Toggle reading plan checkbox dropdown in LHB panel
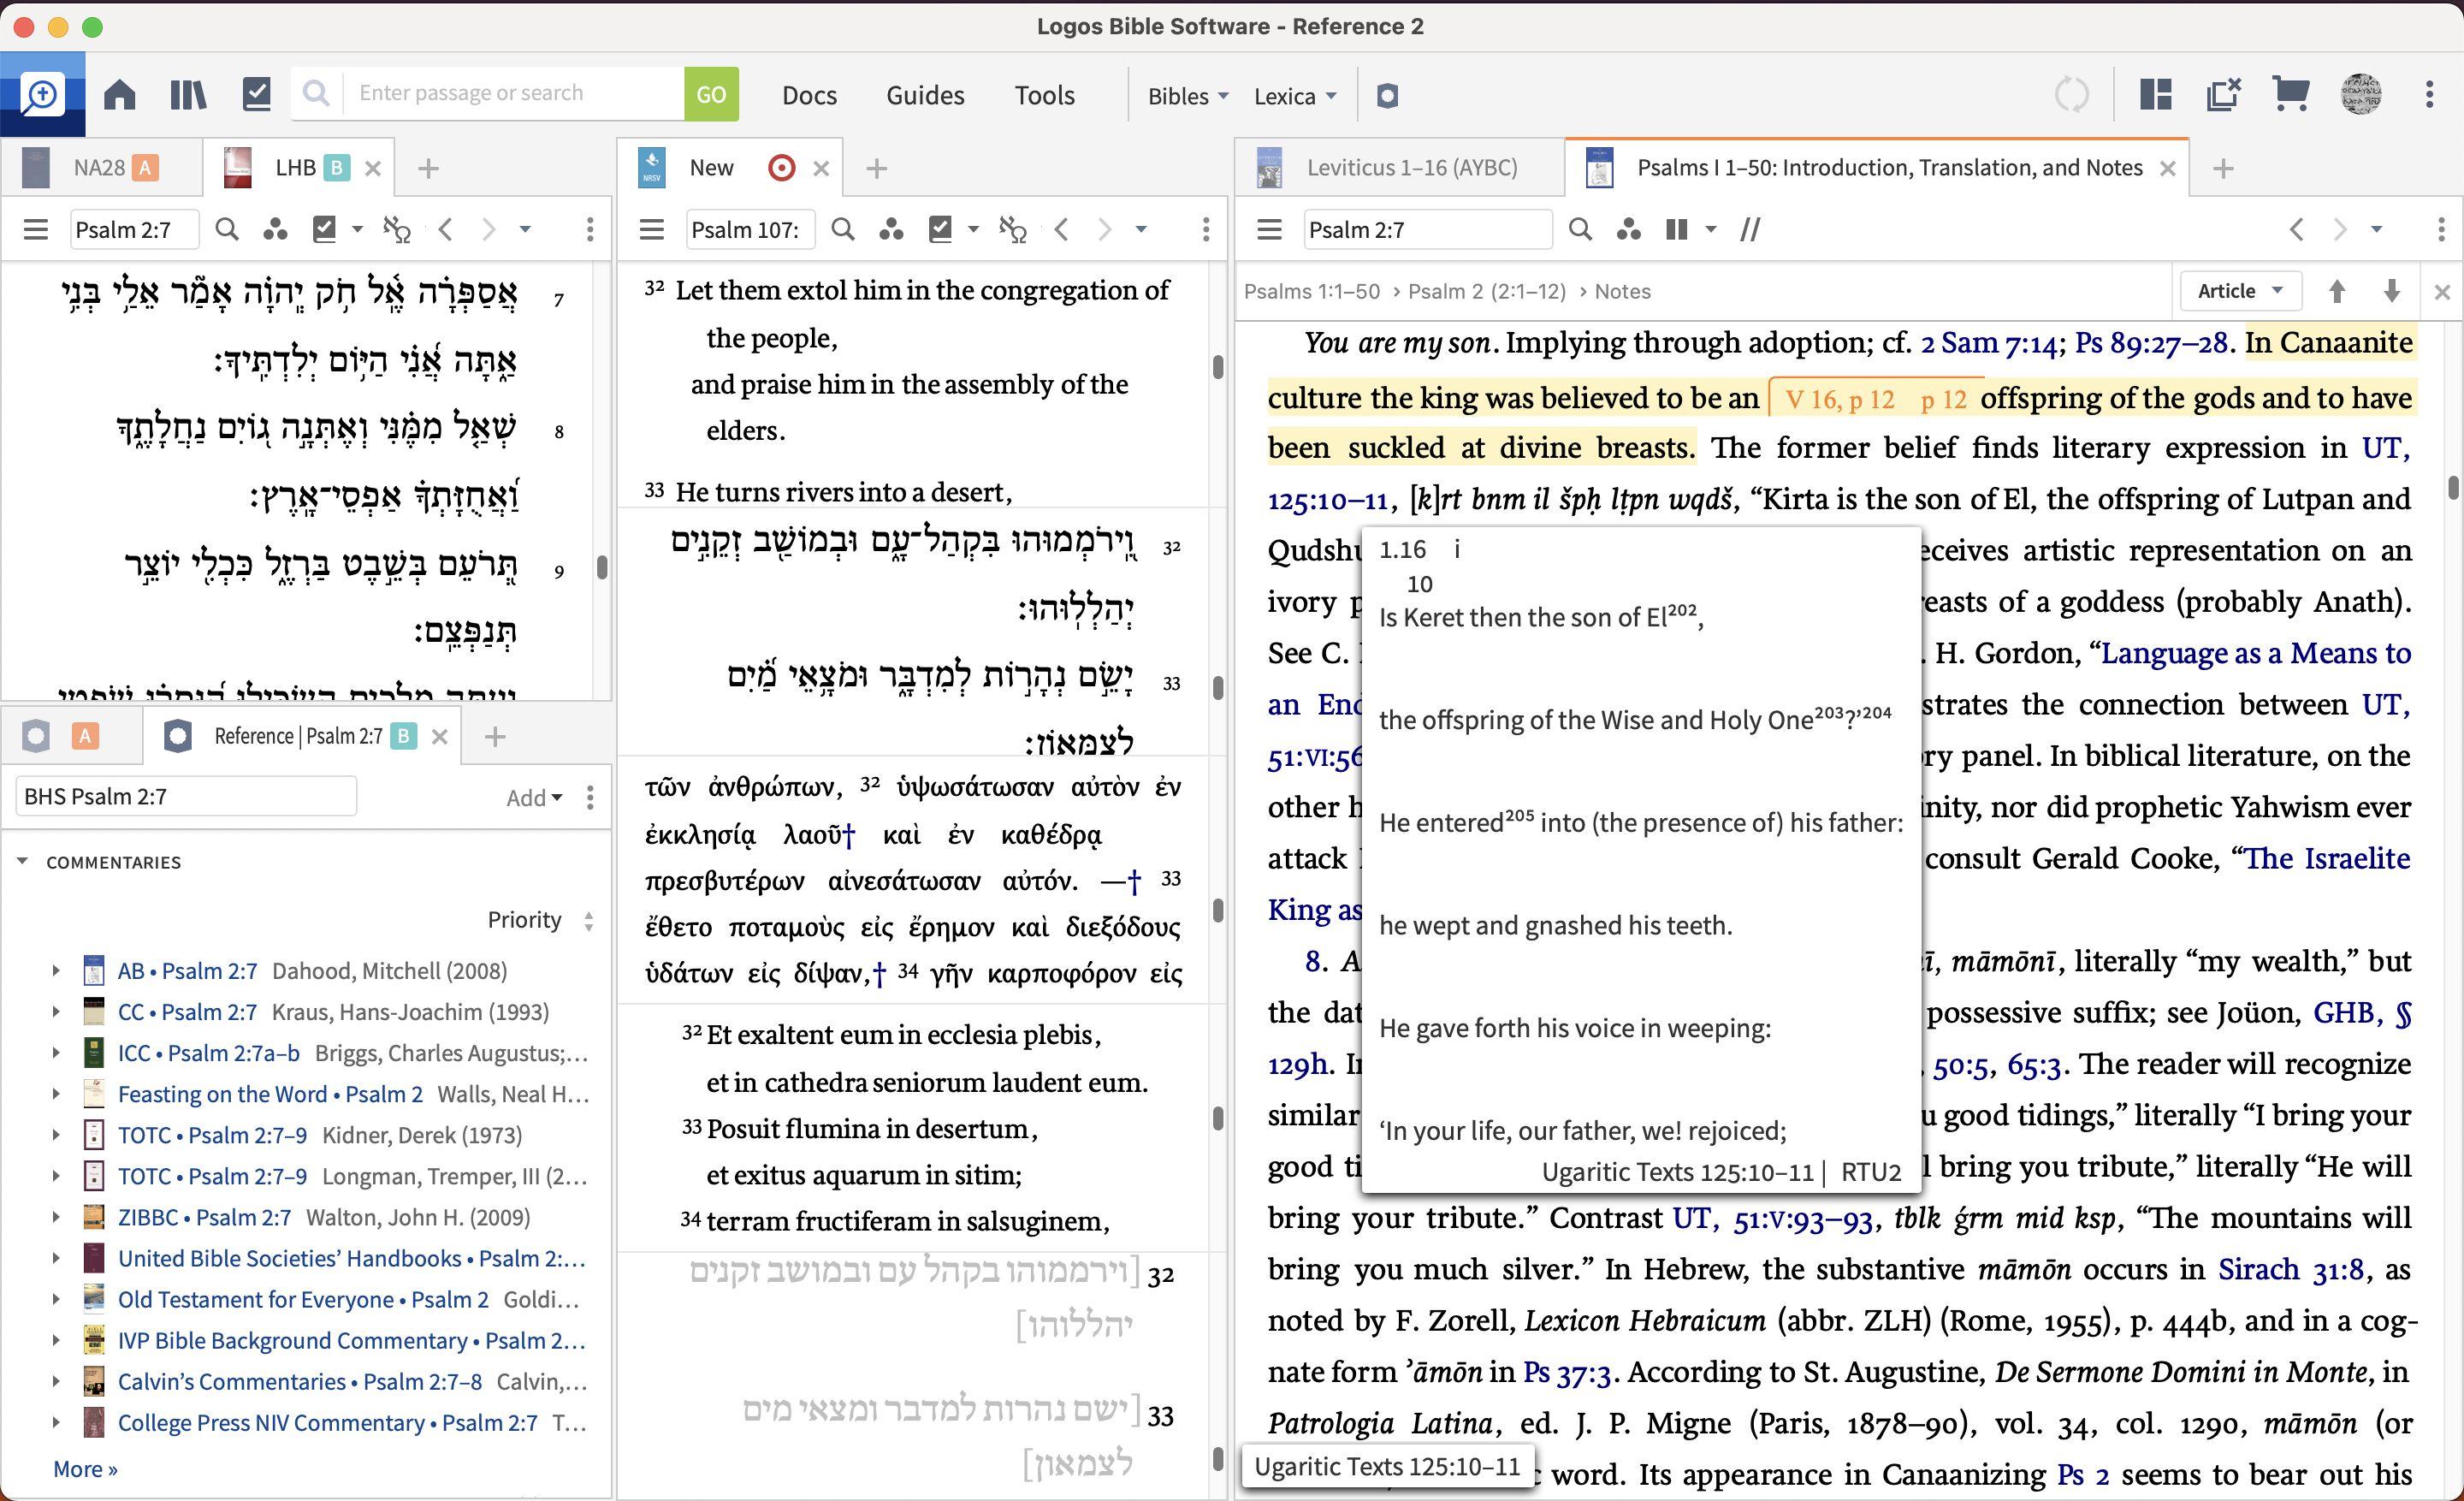The height and width of the screenshot is (1501, 2464). point(357,230)
